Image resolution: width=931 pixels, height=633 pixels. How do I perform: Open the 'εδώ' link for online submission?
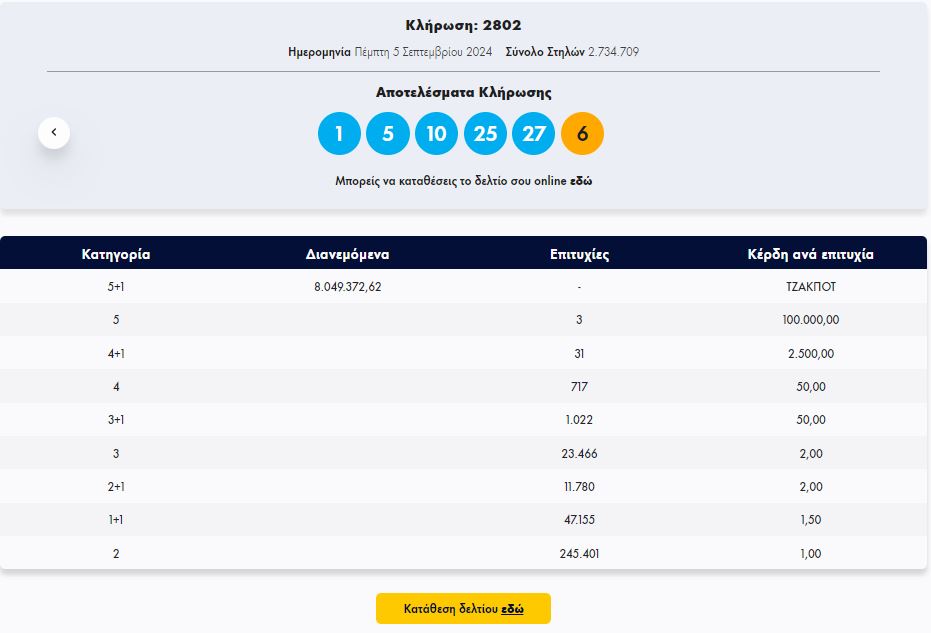[x=581, y=182]
